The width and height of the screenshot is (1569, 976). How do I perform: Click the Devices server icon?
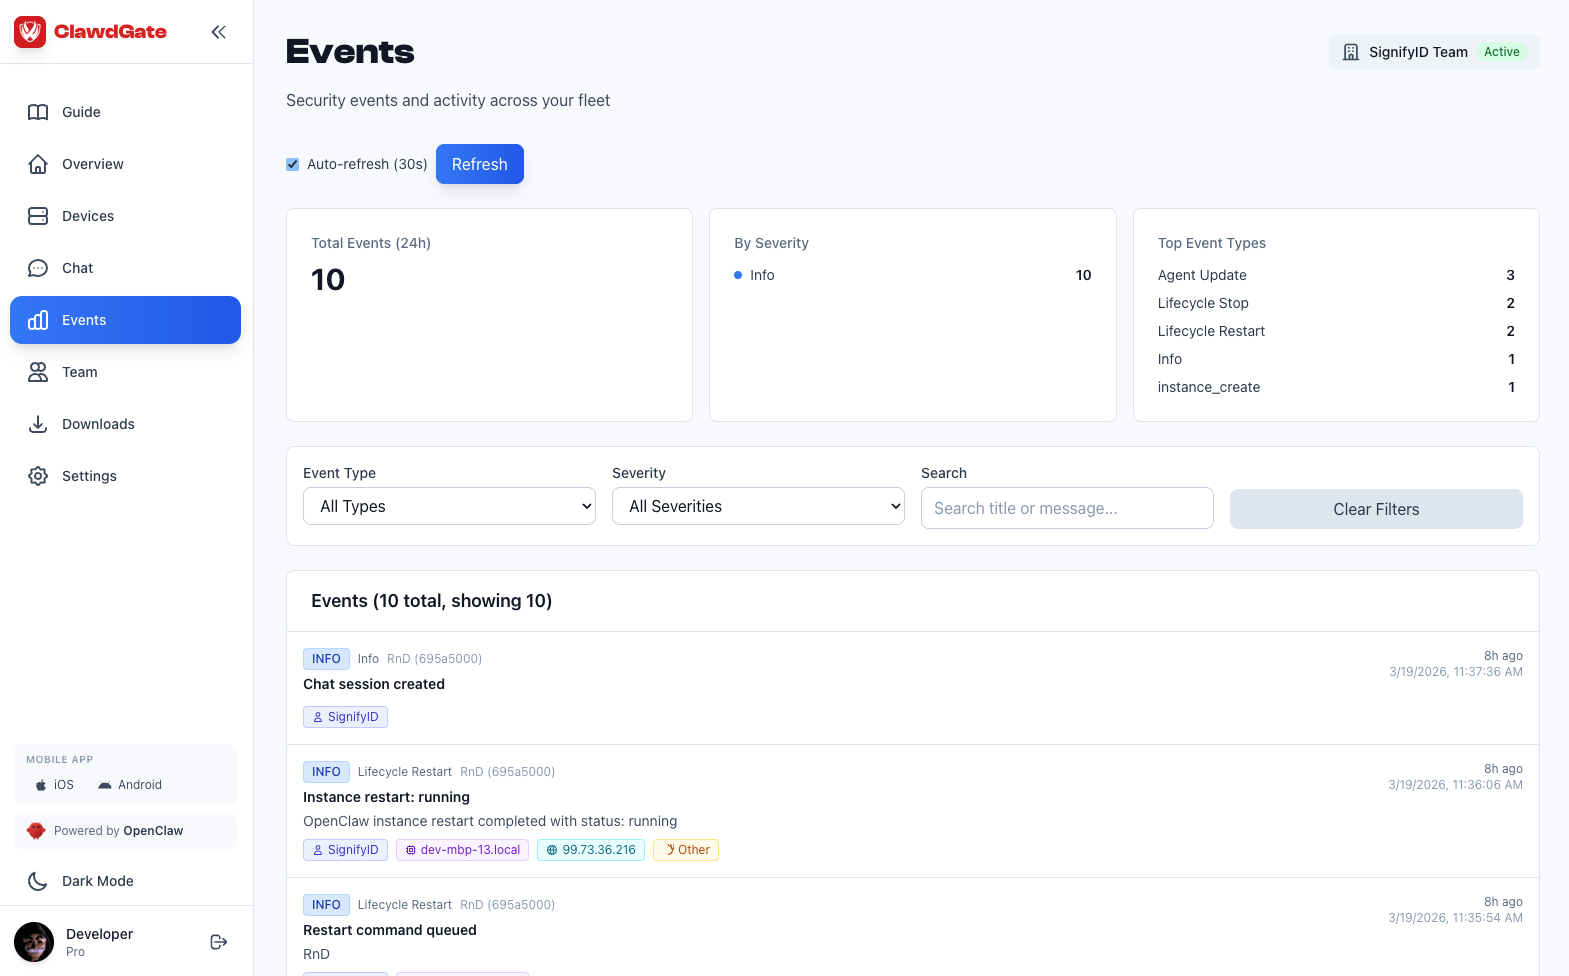(38, 216)
